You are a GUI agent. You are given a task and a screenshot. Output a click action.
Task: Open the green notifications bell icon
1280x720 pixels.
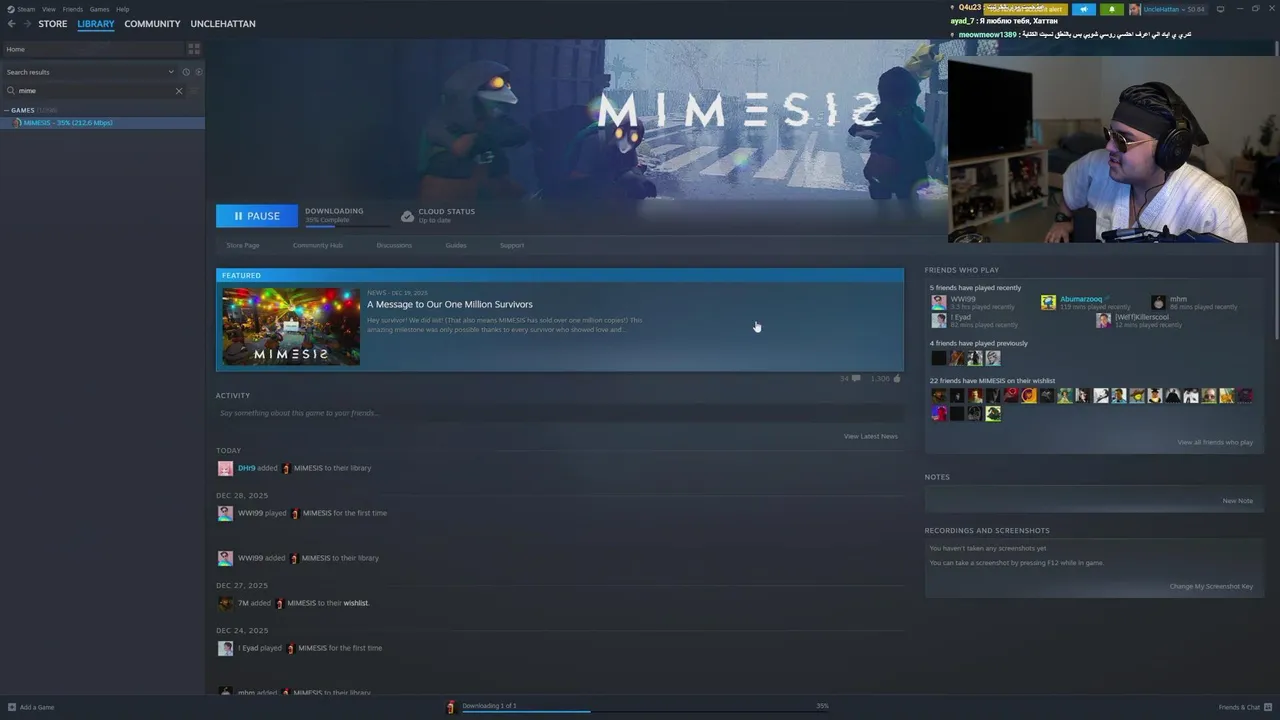(x=1111, y=9)
